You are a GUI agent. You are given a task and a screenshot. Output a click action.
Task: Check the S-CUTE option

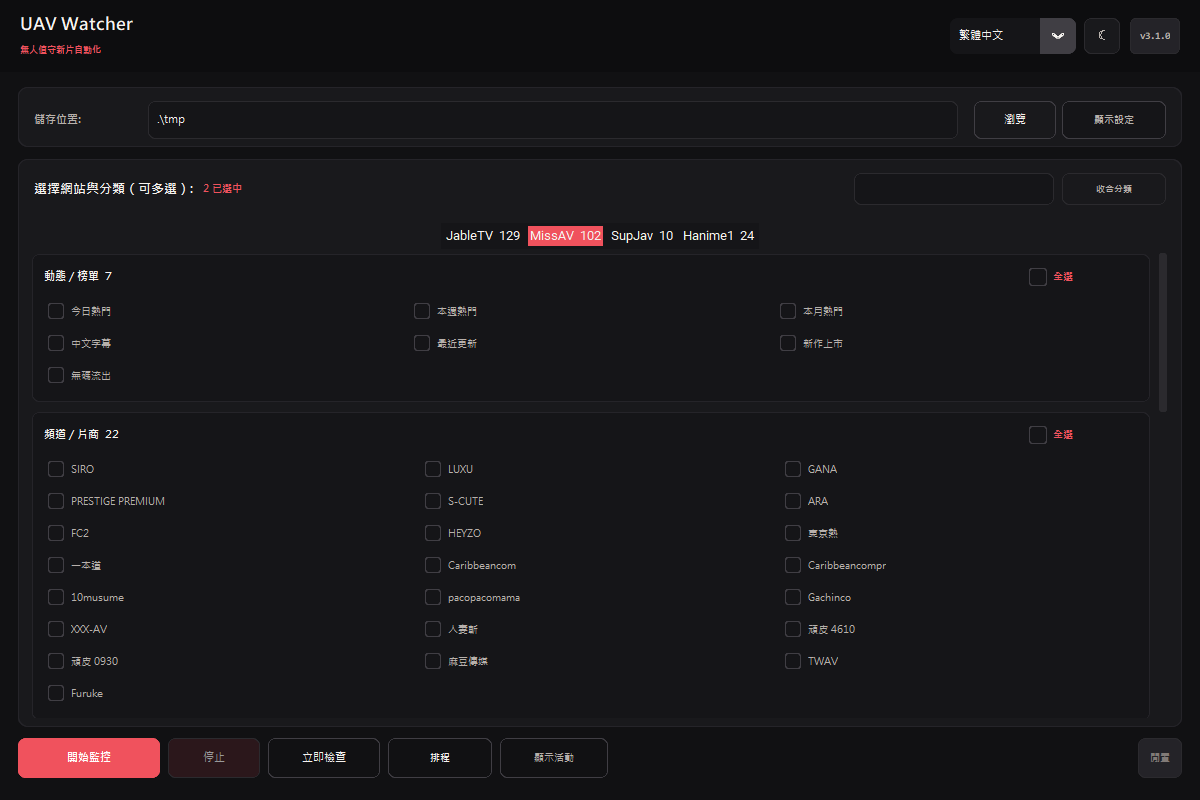point(433,501)
